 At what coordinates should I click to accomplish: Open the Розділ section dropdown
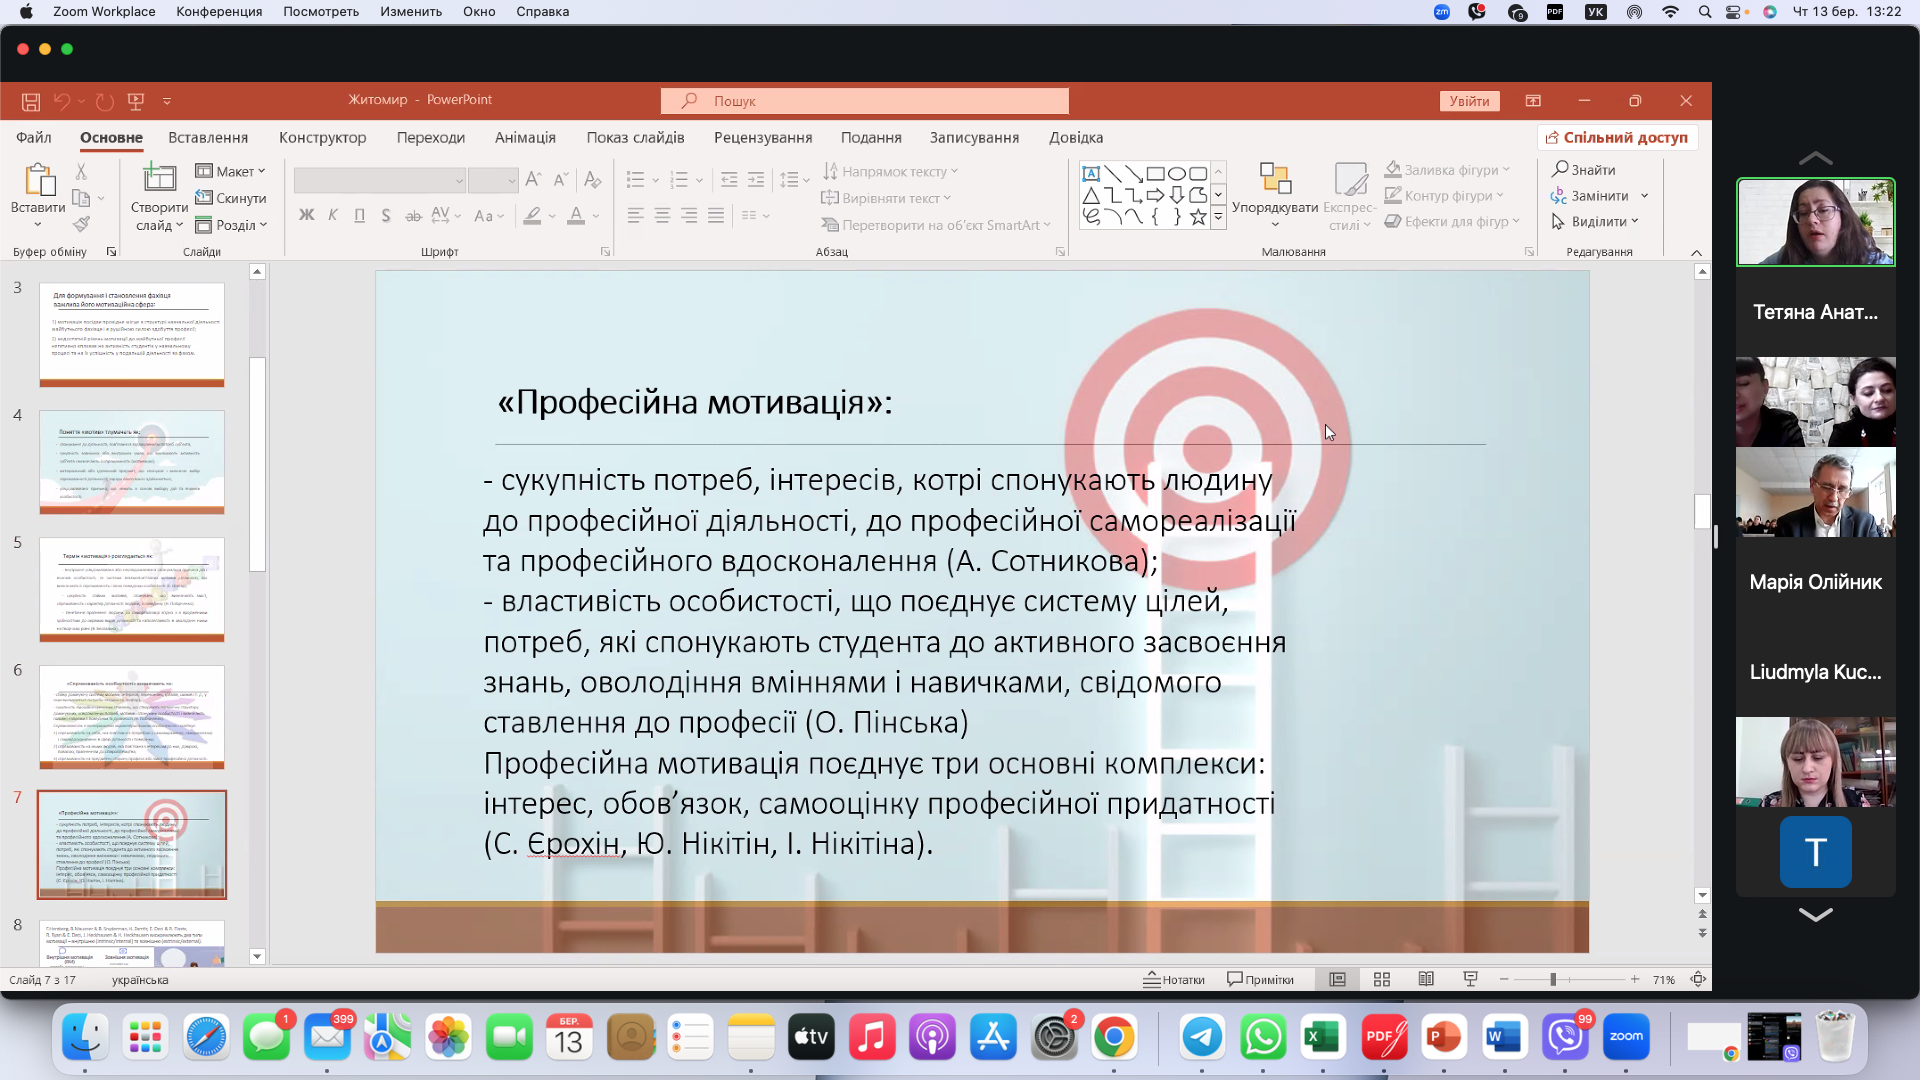coord(231,225)
